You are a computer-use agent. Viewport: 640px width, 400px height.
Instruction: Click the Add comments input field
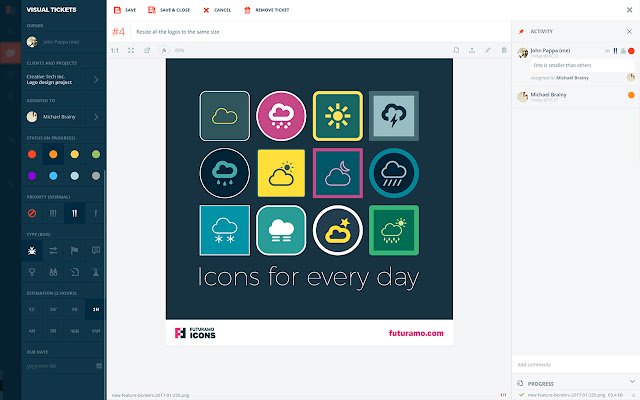[x=576, y=364]
